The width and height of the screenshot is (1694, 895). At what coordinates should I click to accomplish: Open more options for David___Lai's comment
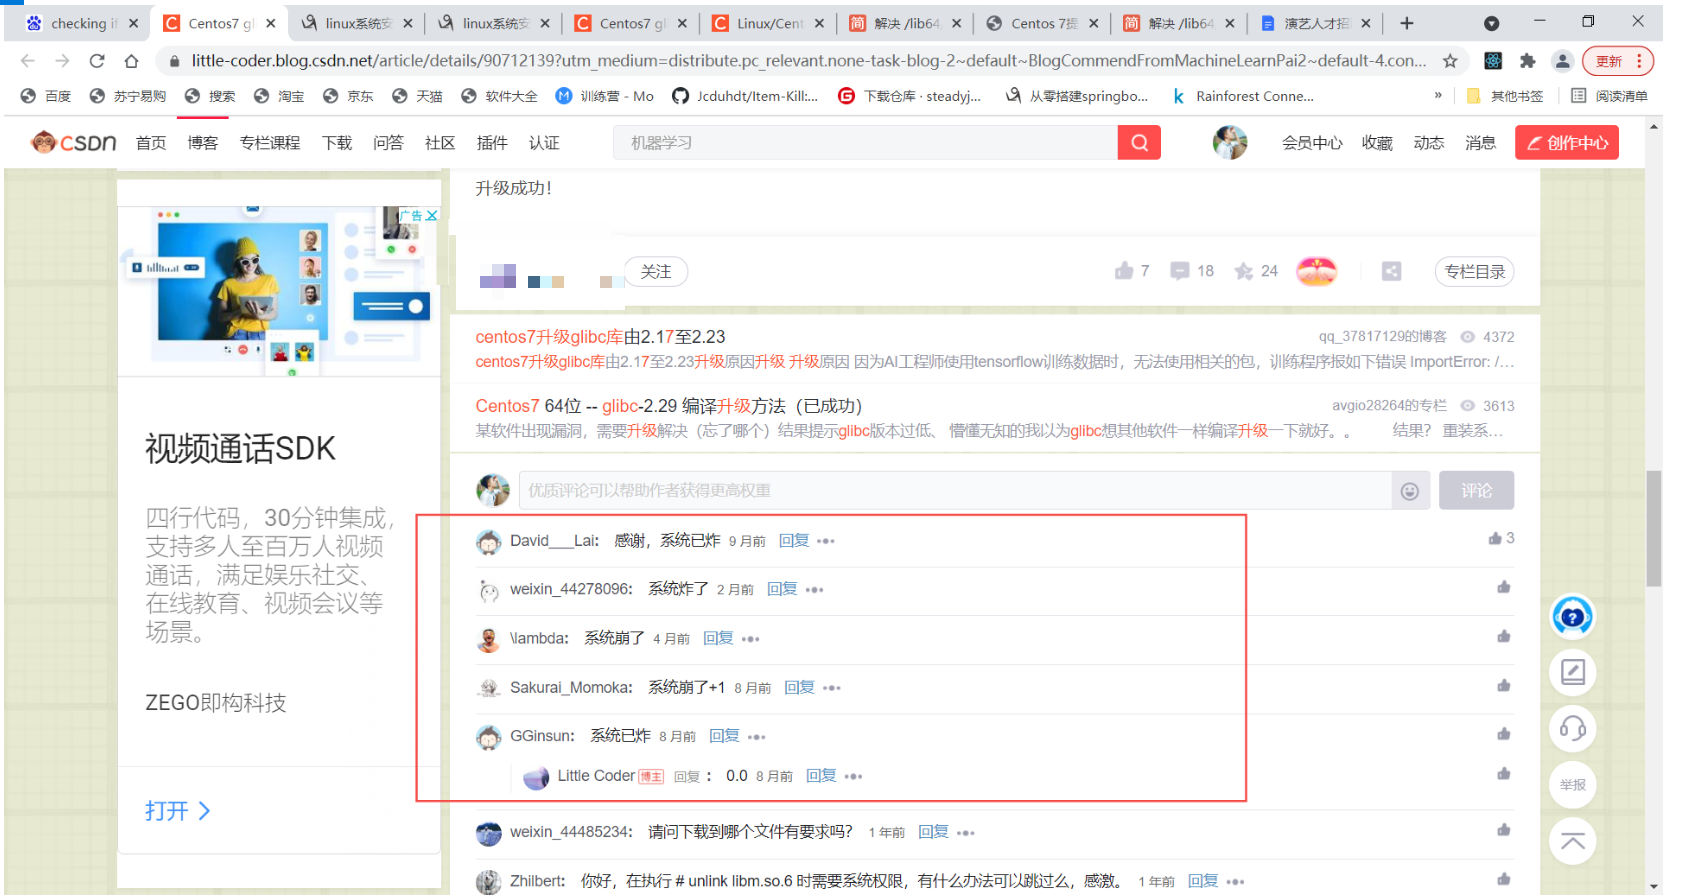click(825, 541)
